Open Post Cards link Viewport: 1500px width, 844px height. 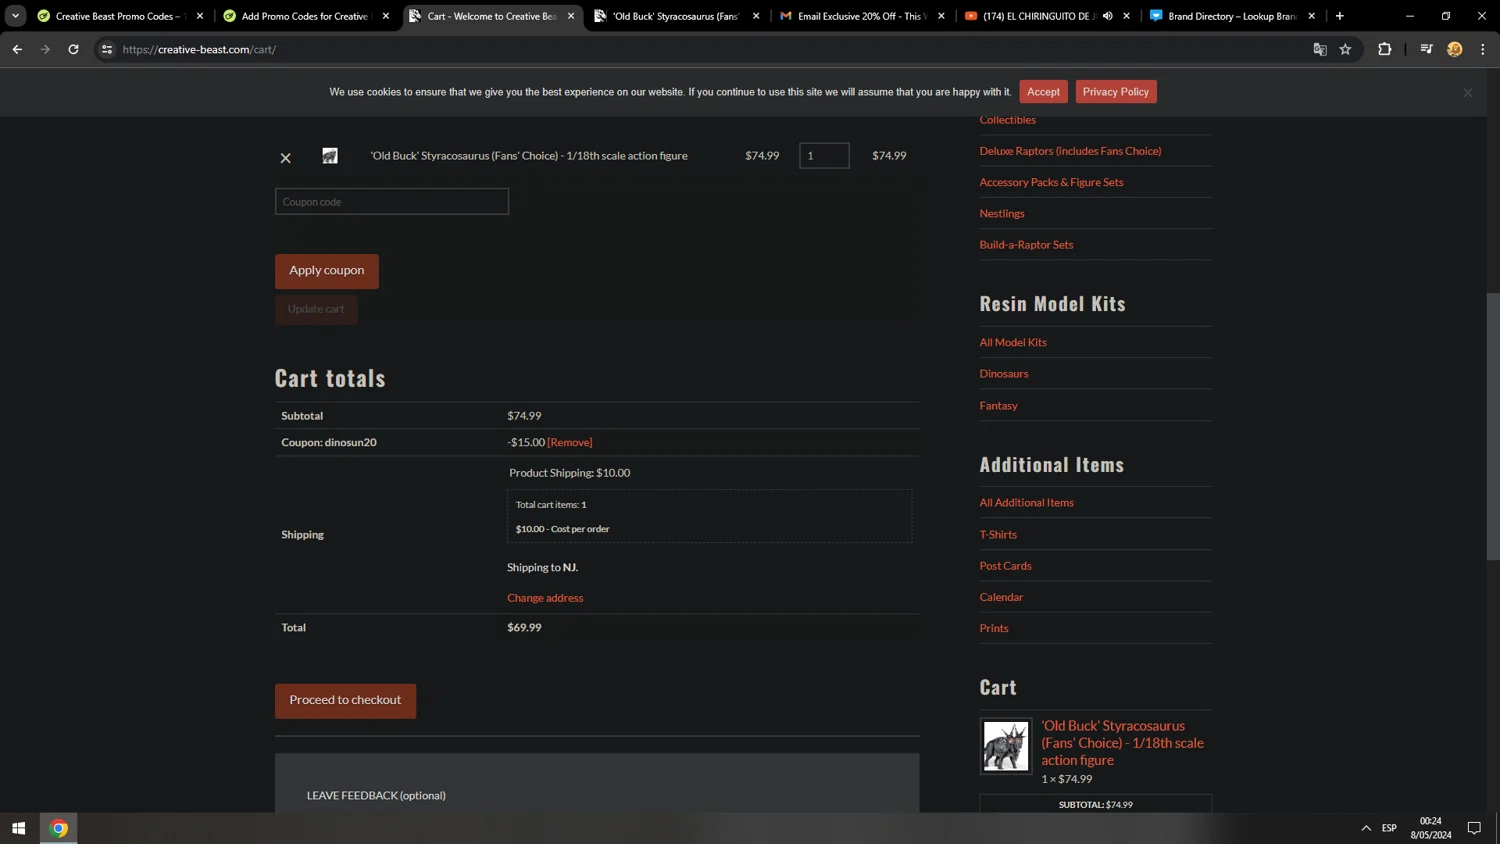(x=1005, y=565)
